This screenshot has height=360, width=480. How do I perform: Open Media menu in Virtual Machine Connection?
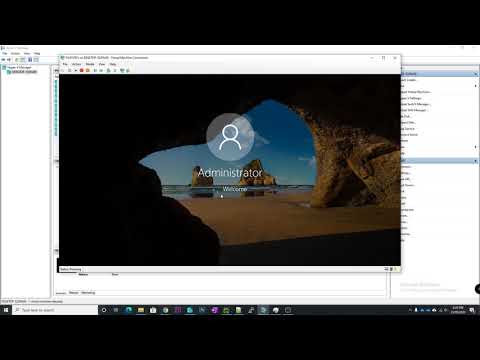pyautogui.click(x=90, y=64)
